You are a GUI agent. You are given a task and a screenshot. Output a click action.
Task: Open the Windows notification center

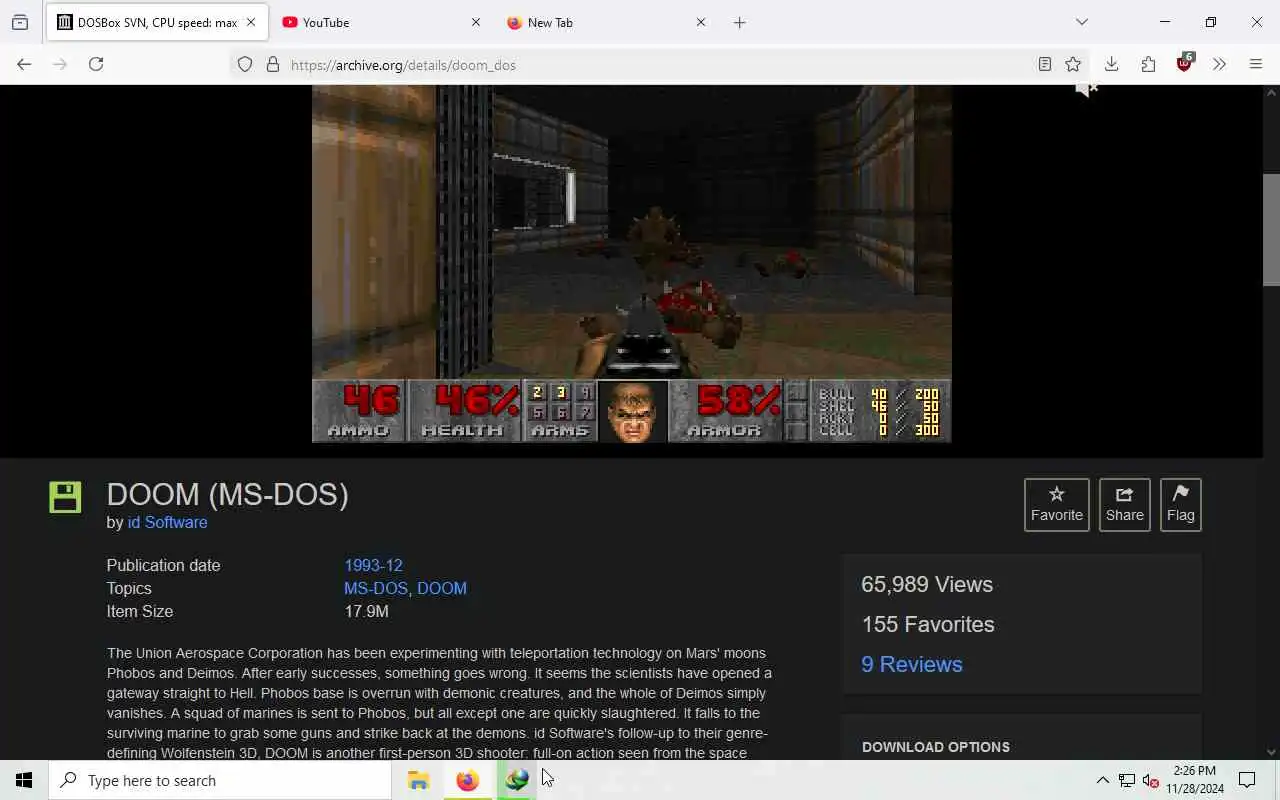pos(1247,780)
